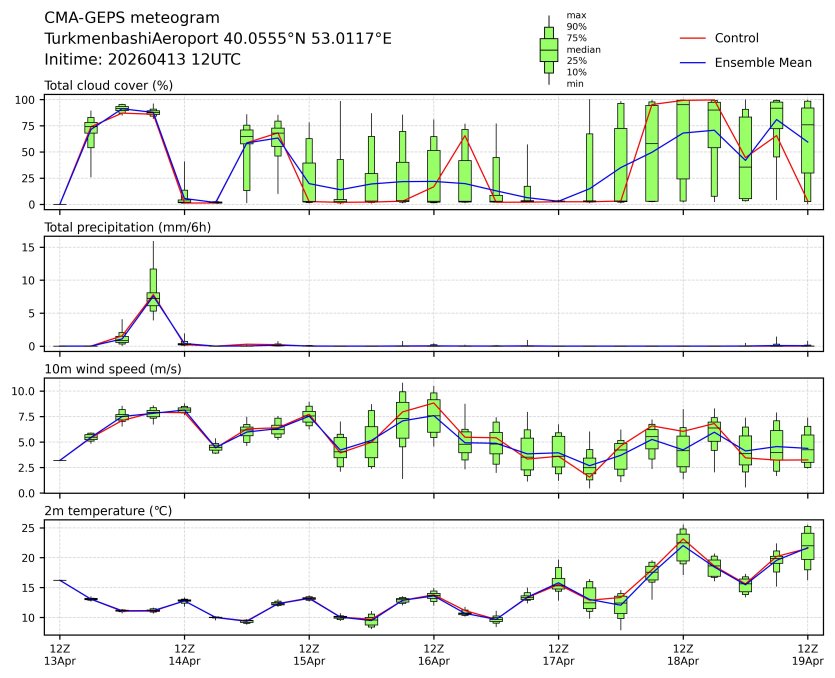The width and height of the screenshot is (835, 678).
Task: Click the TurkmenbashiAeroport coordinates text
Action: (218, 38)
